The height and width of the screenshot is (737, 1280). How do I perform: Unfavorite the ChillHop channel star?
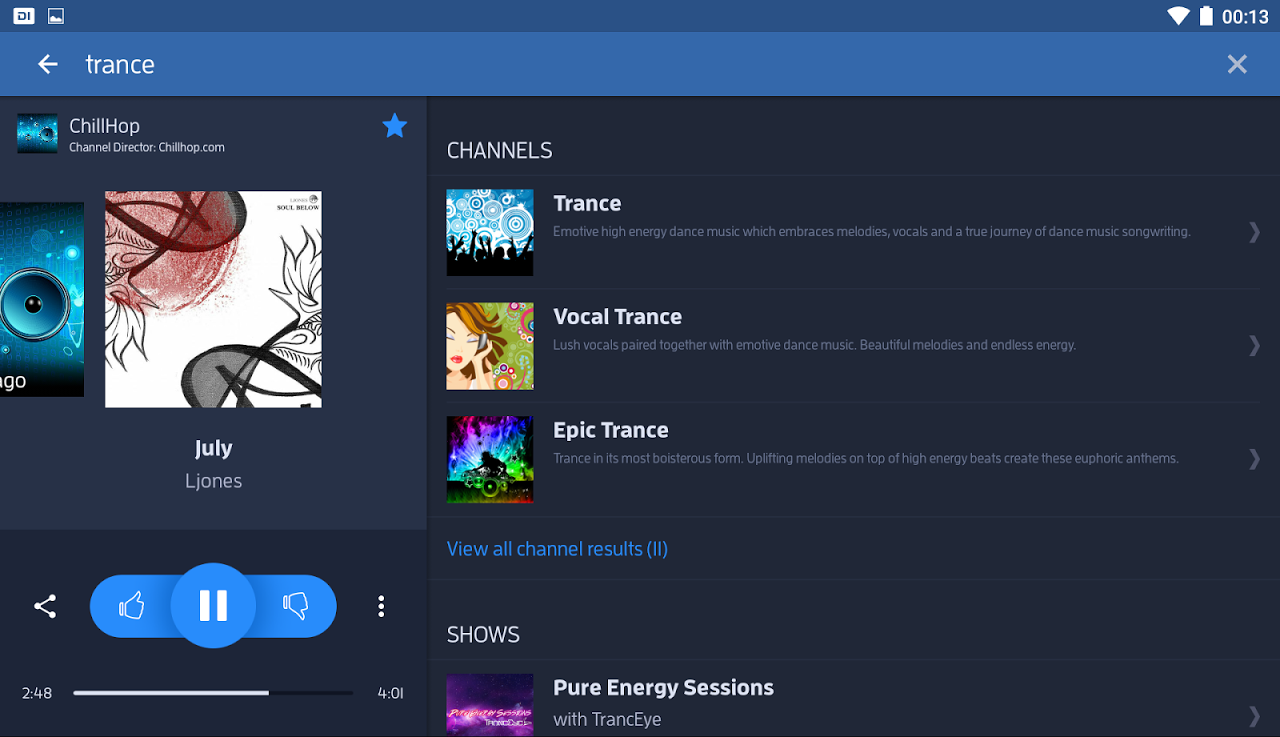(x=395, y=126)
